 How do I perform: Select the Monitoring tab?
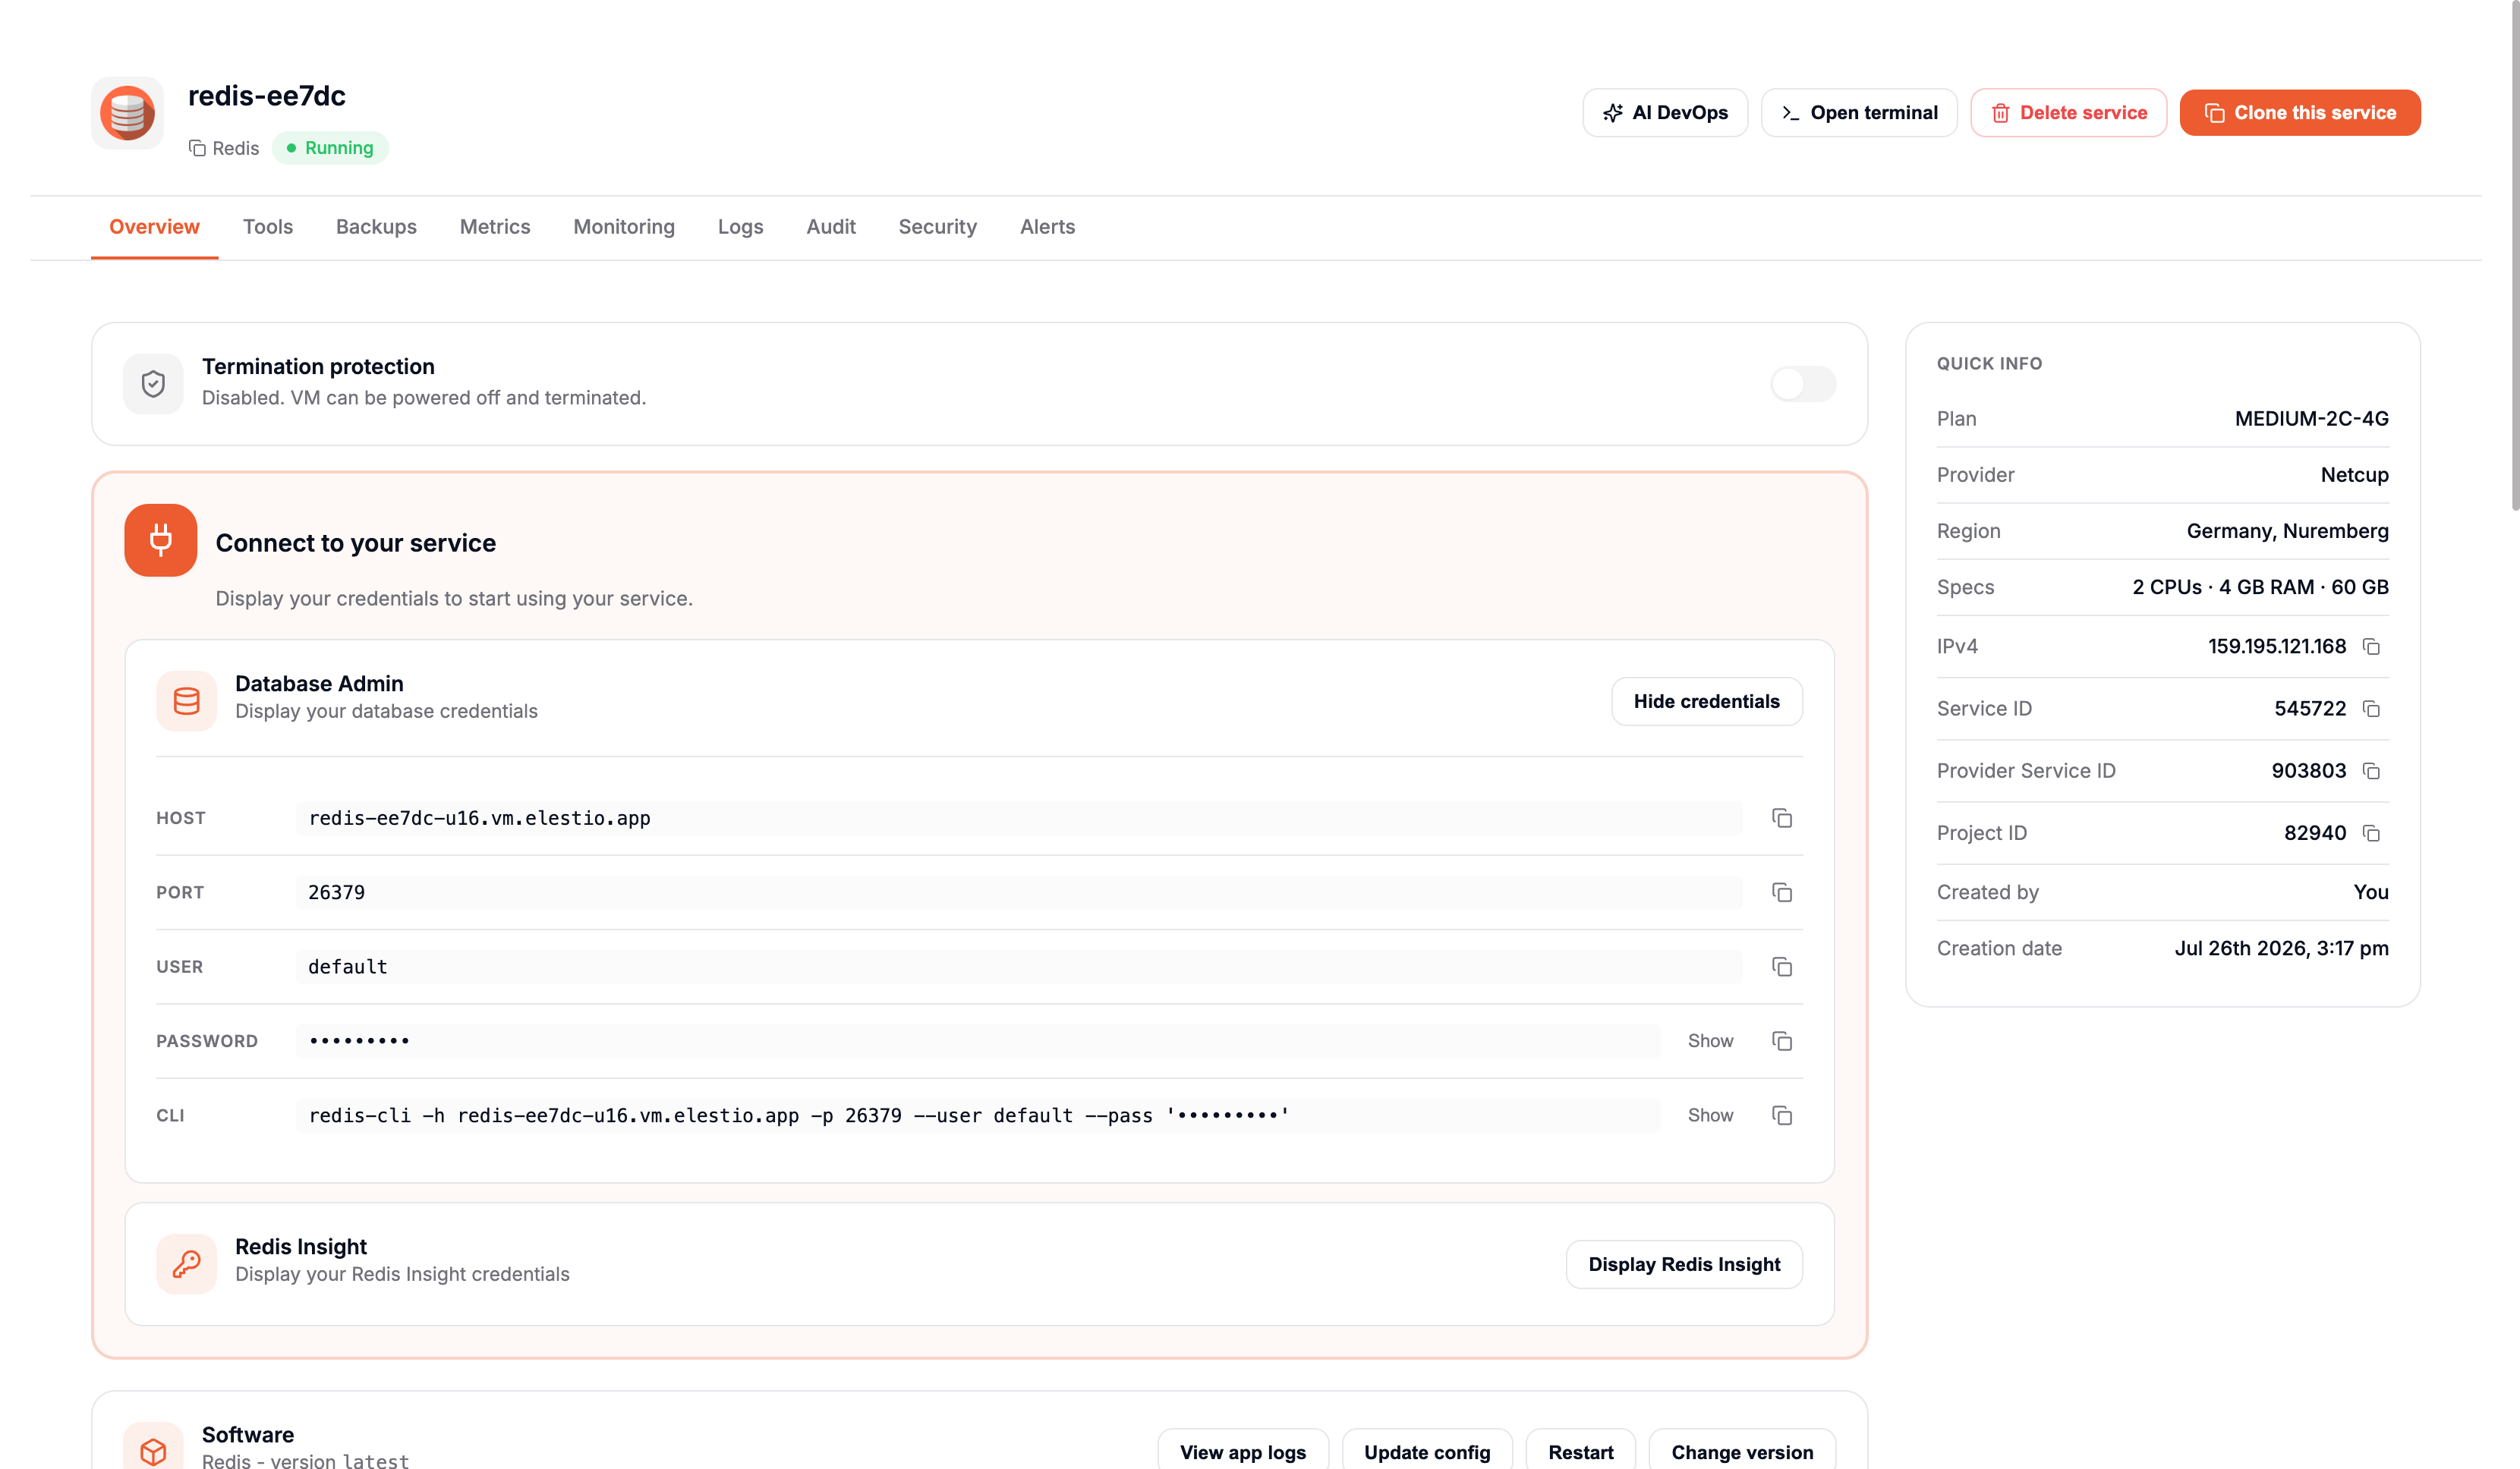click(x=624, y=227)
